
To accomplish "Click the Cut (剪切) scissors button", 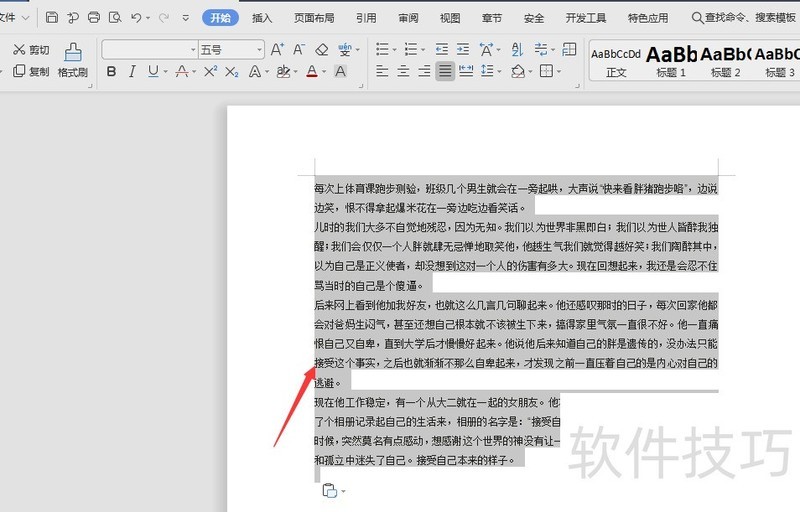I will [x=31, y=49].
